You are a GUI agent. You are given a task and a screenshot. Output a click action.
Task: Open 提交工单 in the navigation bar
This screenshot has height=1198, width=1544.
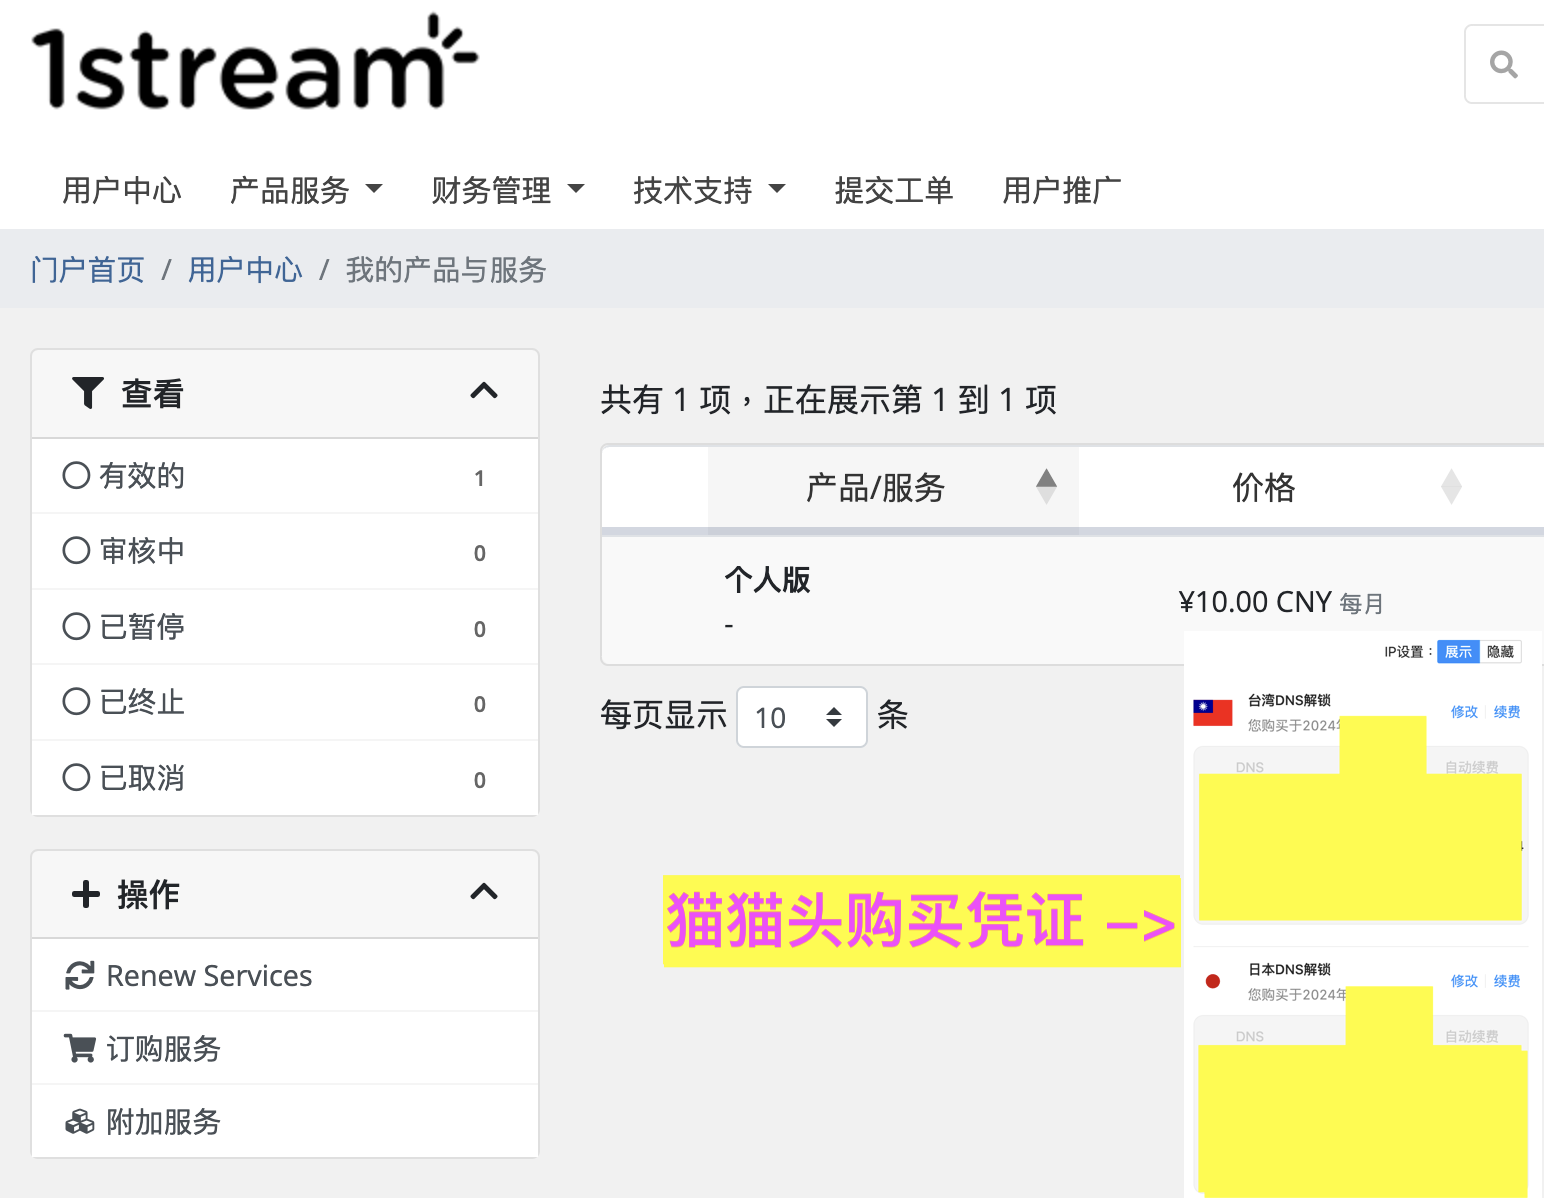click(x=894, y=189)
